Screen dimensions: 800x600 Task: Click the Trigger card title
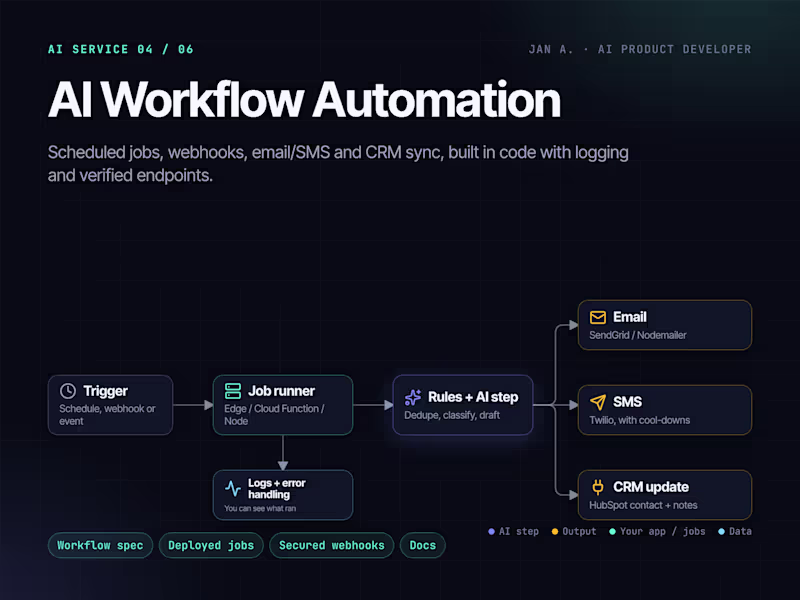tap(105, 391)
